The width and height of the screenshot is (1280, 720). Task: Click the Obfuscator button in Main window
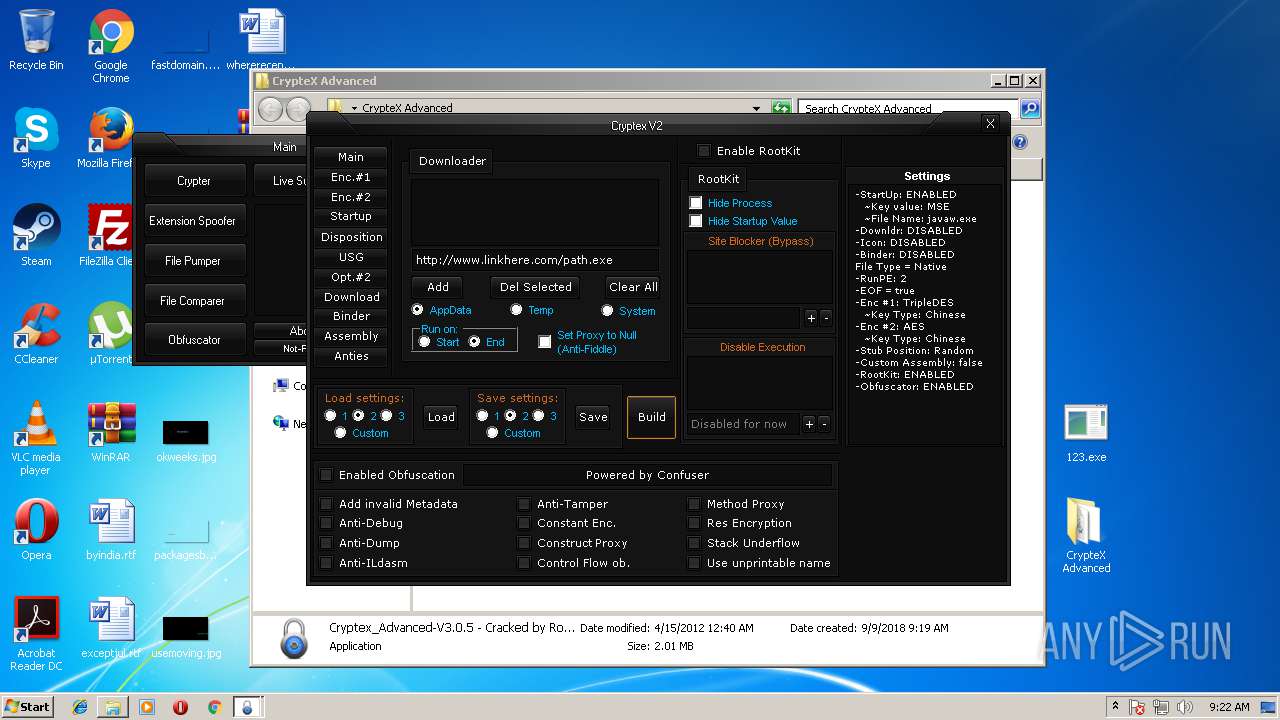tap(194, 340)
